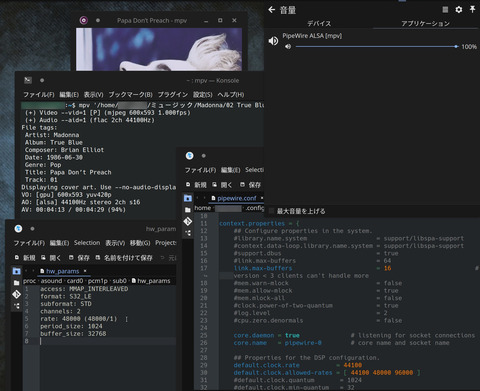Viewport: 480px width, 391px height.
Task: Expand the proc breadcrumb in the hw_params path bar
Action: click(x=29, y=281)
